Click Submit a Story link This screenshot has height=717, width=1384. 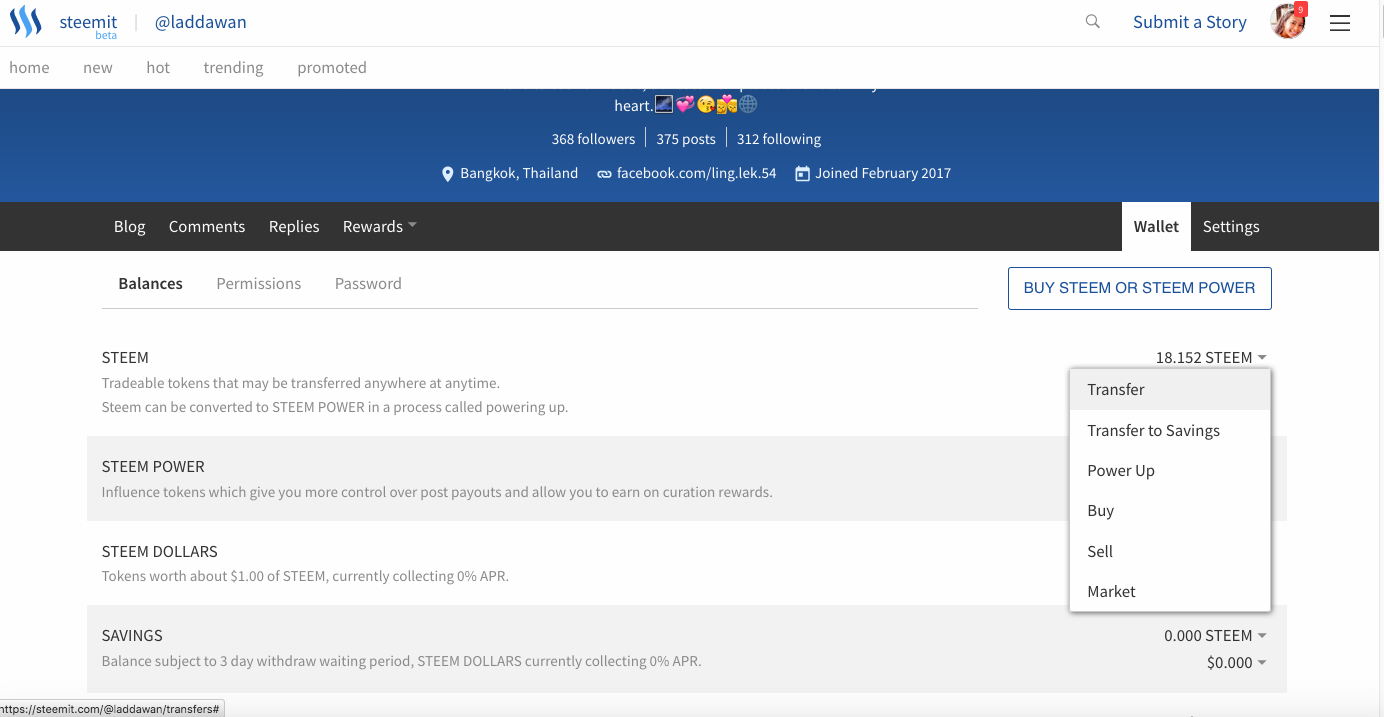point(1190,22)
